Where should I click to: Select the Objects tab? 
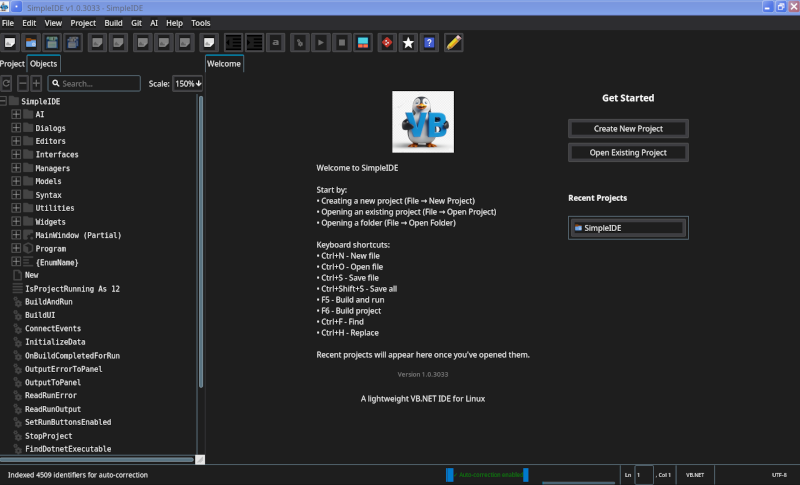click(43, 64)
